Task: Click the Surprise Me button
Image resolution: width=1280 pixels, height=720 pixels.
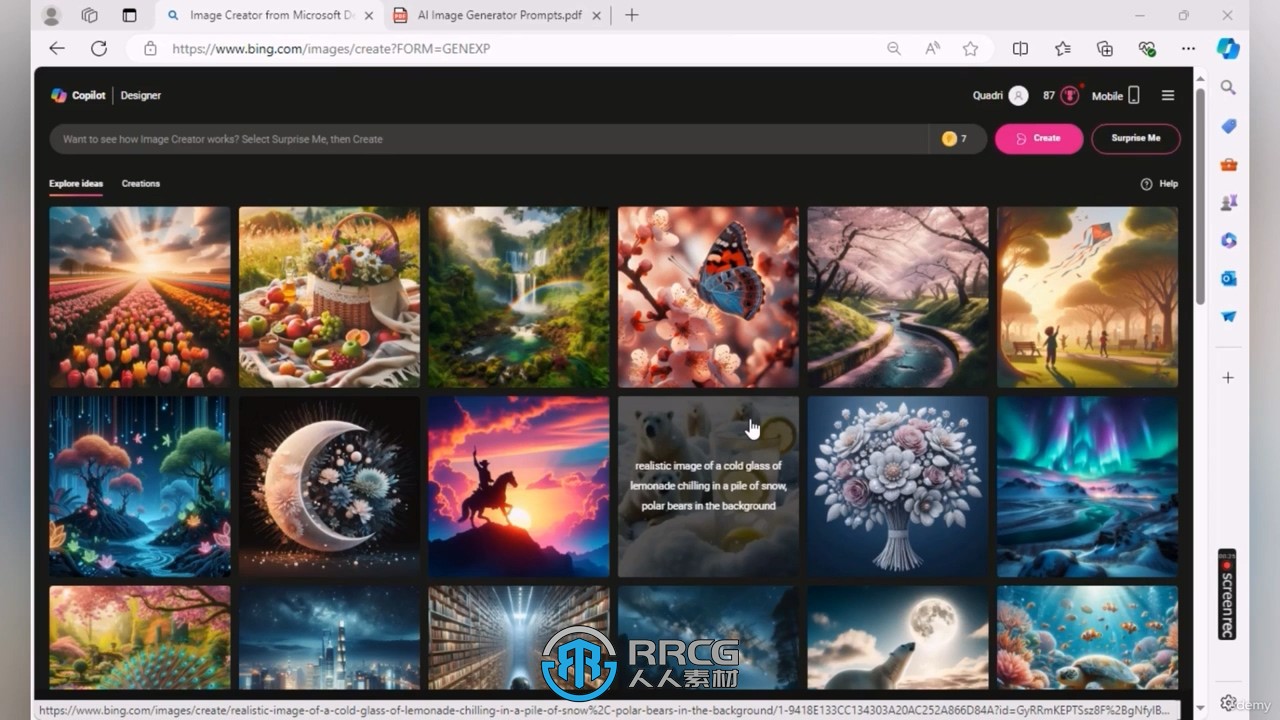Action: pyautogui.click(x=1135, y=139)
